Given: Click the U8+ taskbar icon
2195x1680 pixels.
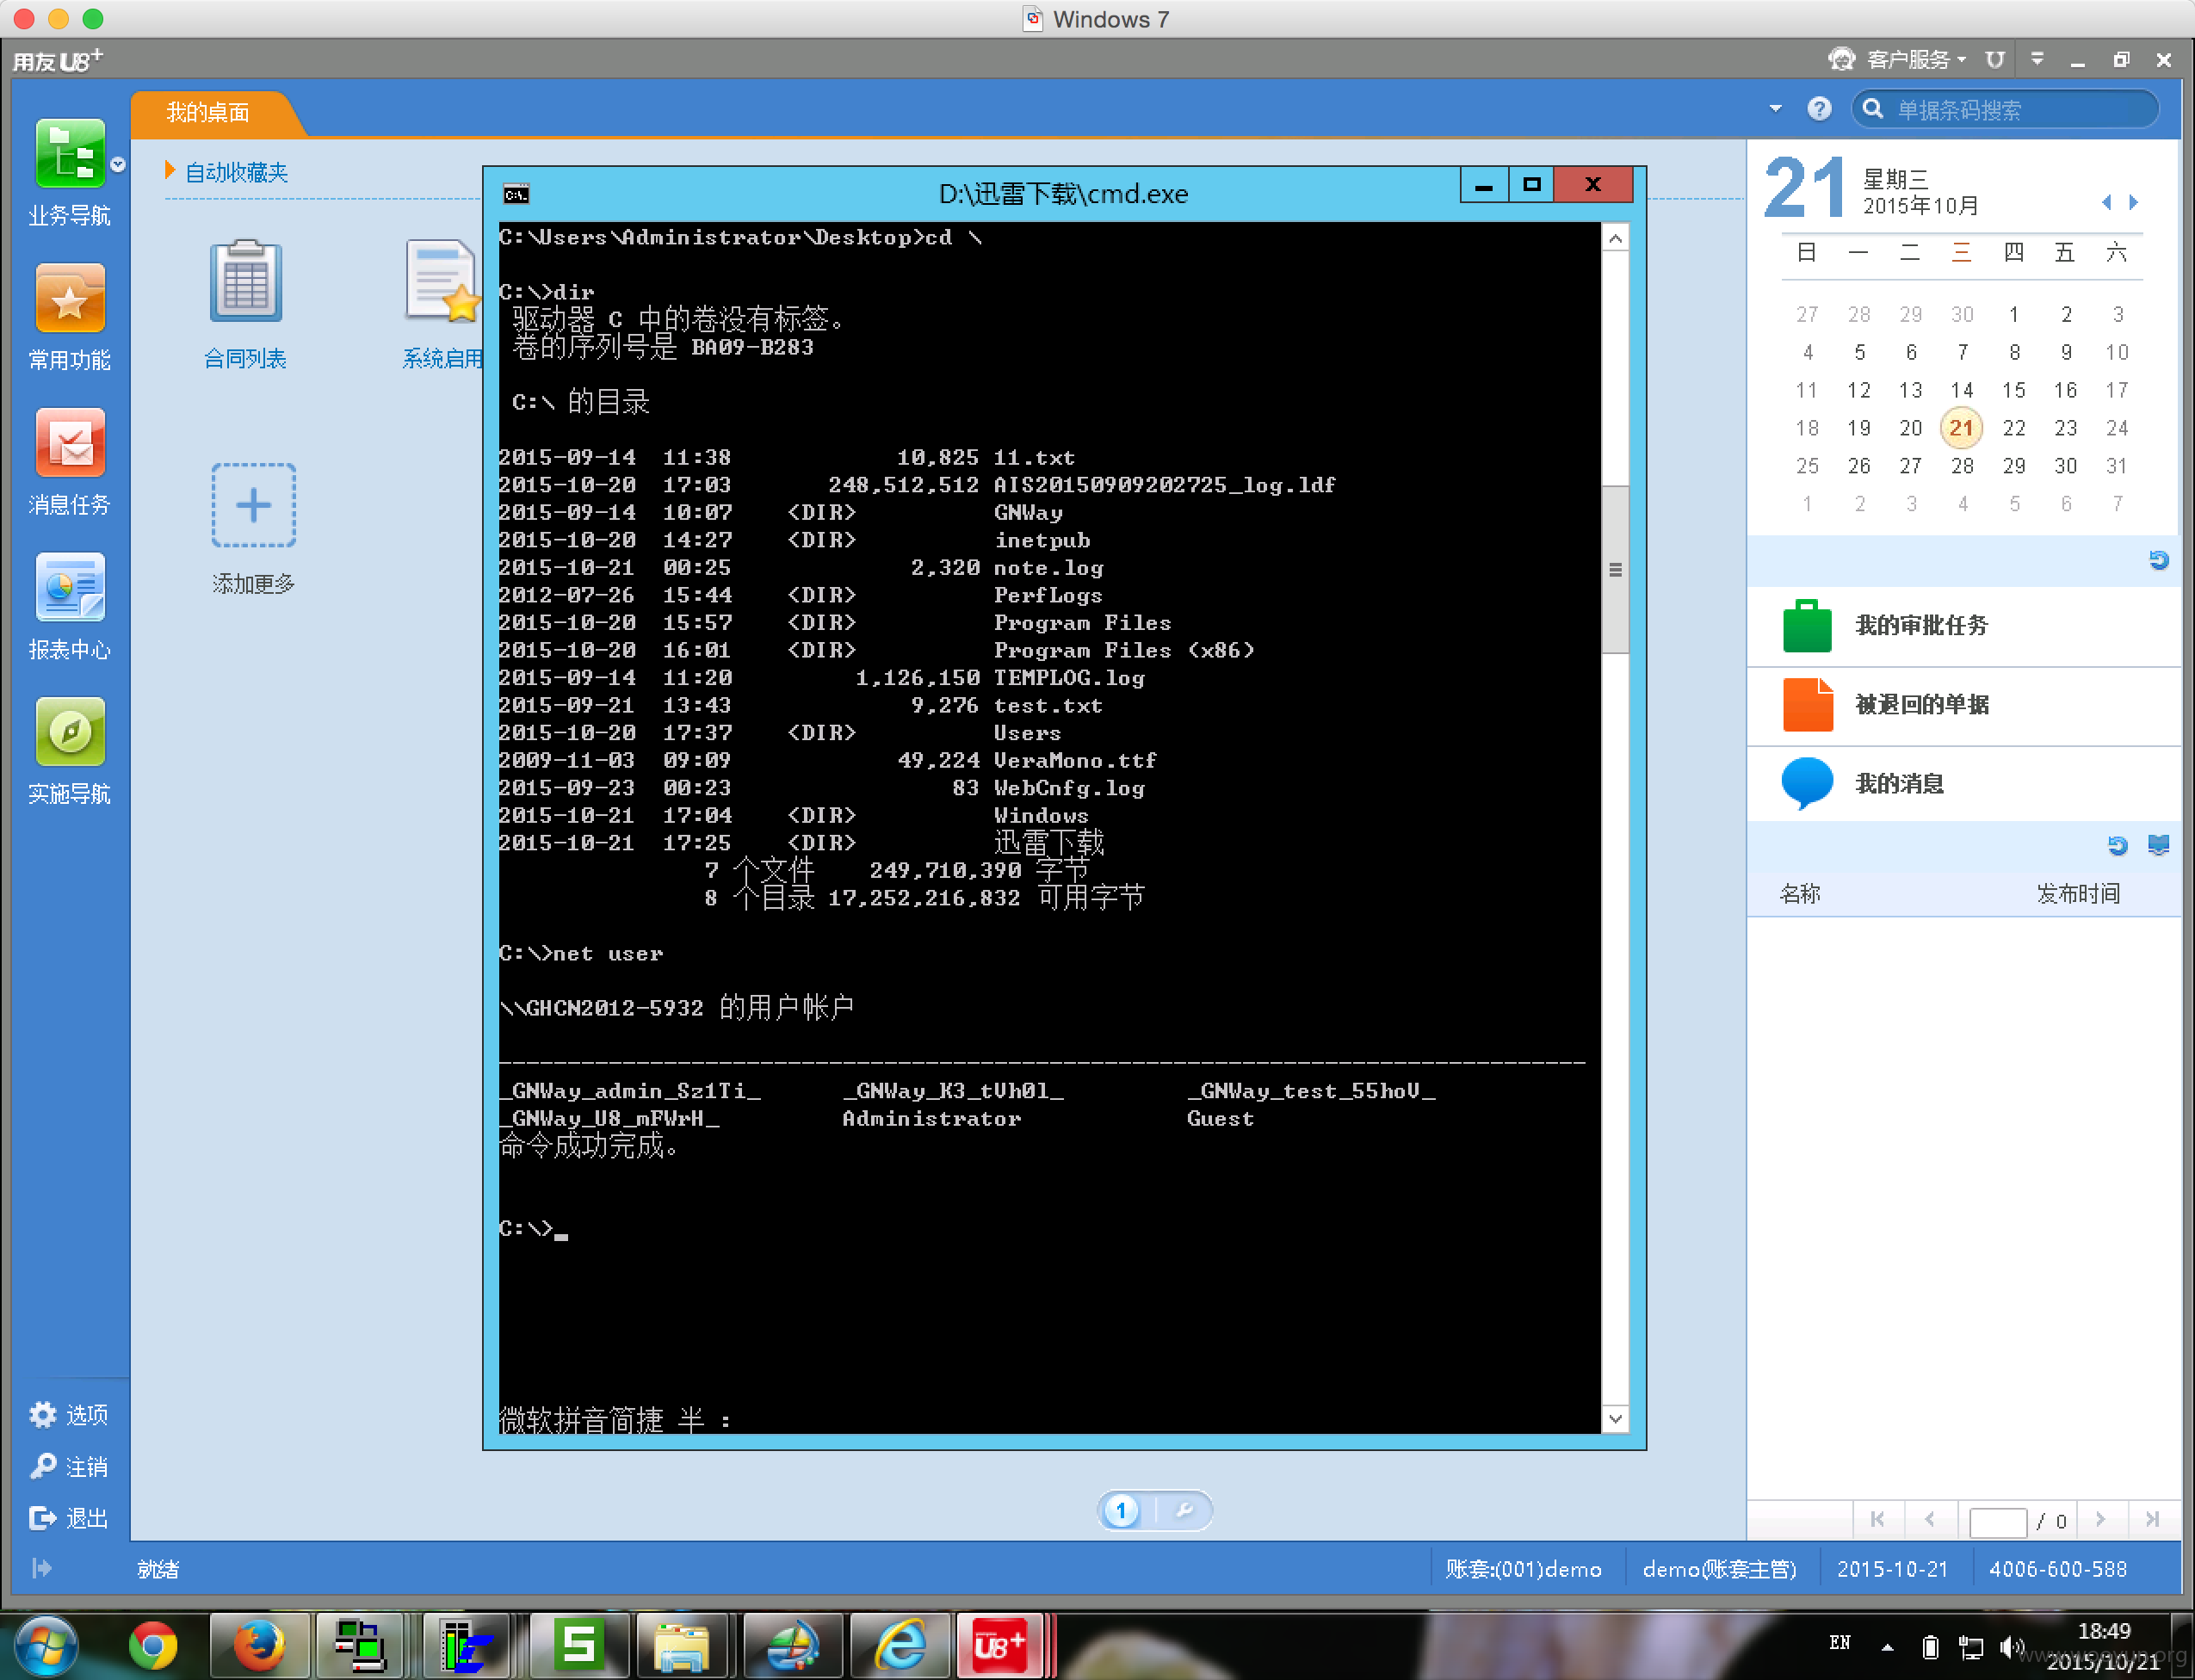Looking at the screenshot, I should point(999,1645).
